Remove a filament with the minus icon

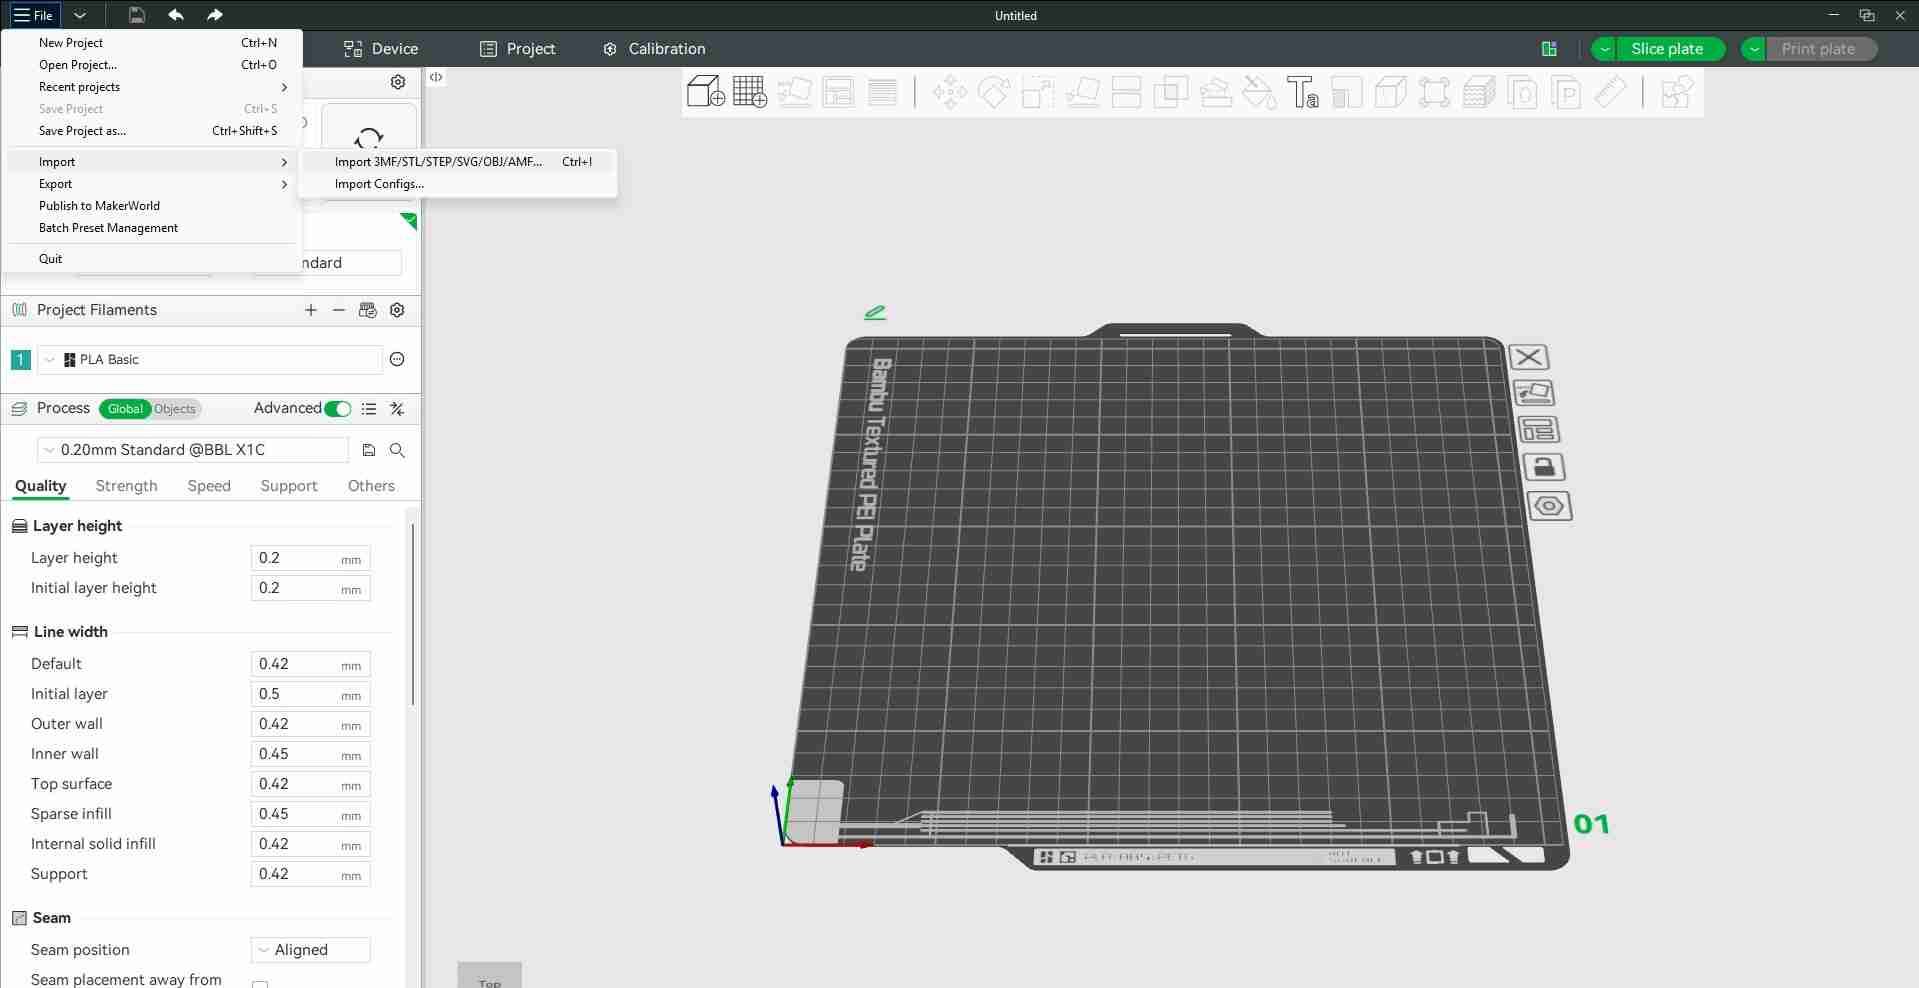339,310
